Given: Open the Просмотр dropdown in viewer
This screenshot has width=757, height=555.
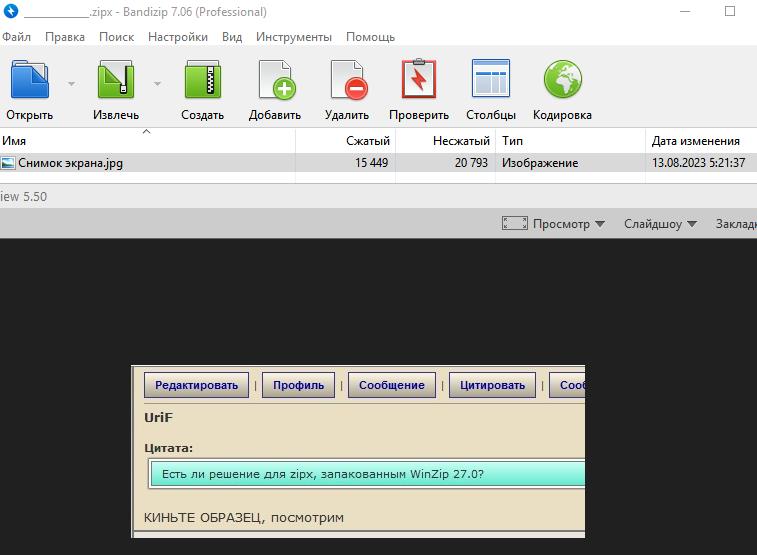Looking at the screenshot, I should coord(569,224).
